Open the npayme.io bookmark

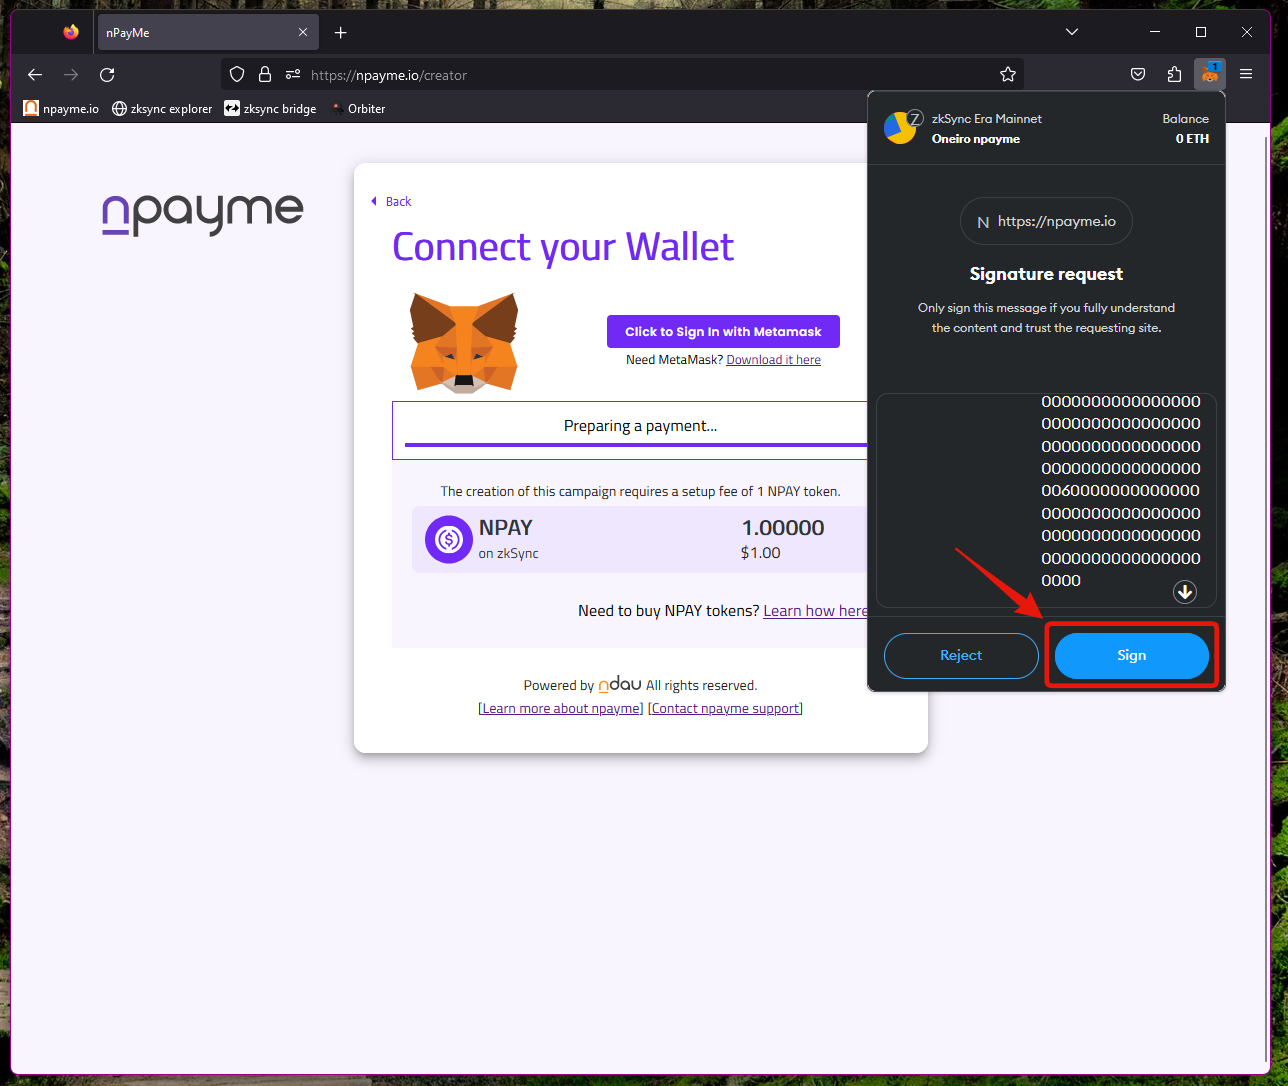click(61, 108)
